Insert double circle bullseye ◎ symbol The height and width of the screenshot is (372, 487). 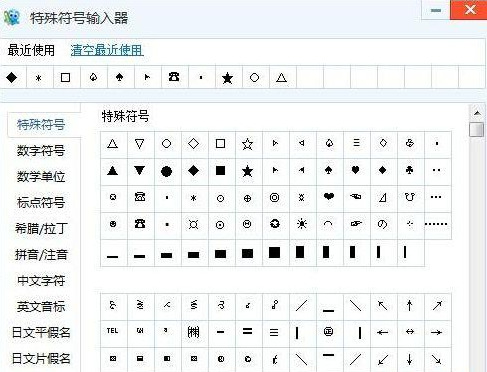click(x=274, y=198)
